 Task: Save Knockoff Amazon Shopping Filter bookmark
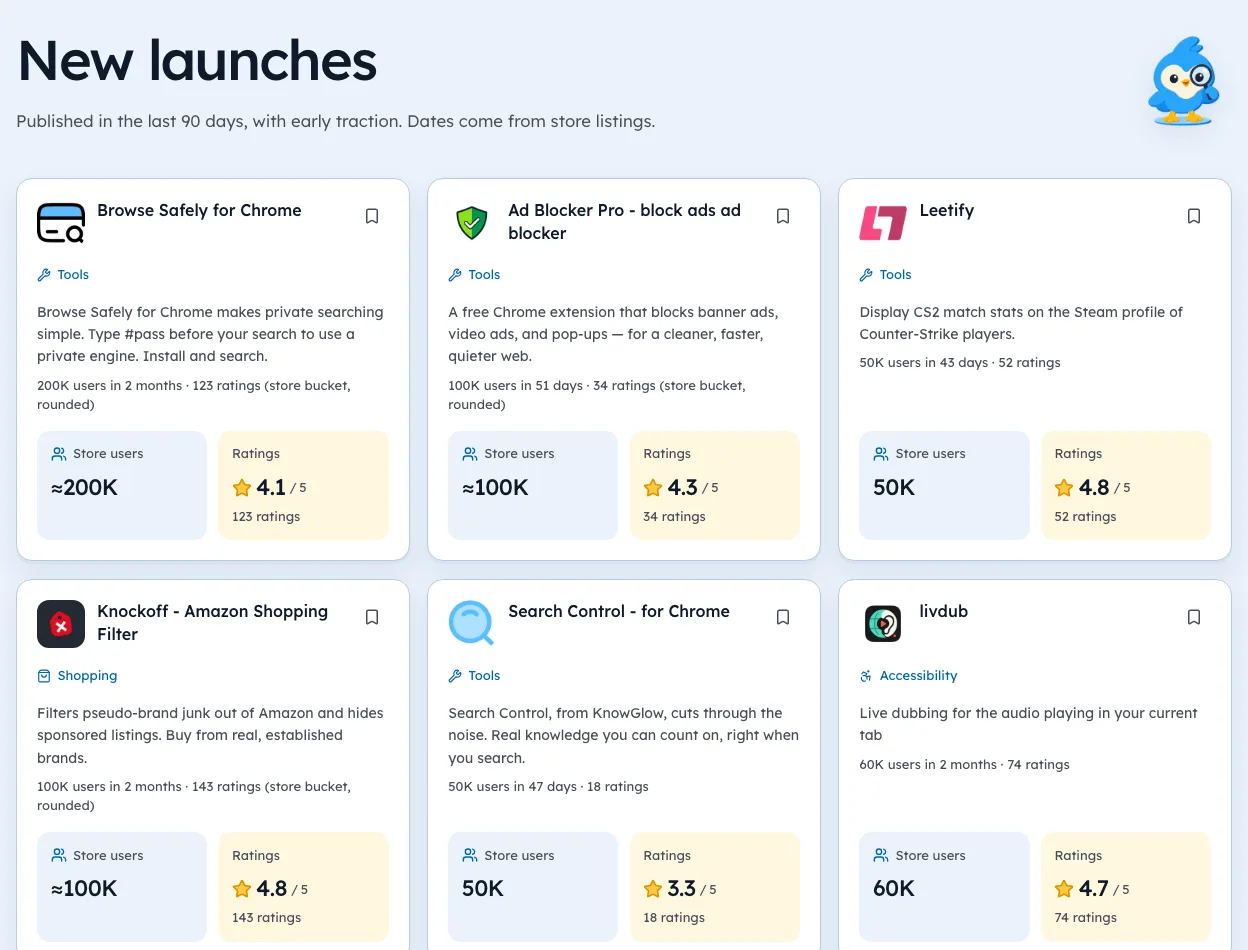pyautogui.click(x=372, y=617)
